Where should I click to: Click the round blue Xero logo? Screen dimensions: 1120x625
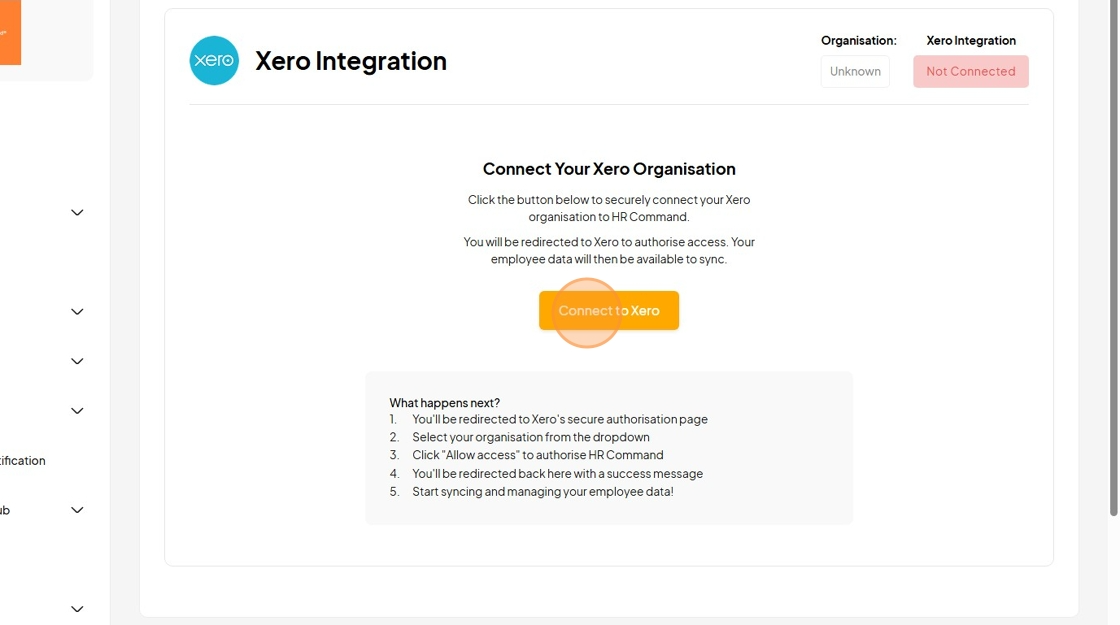click(x=214, y=61)
